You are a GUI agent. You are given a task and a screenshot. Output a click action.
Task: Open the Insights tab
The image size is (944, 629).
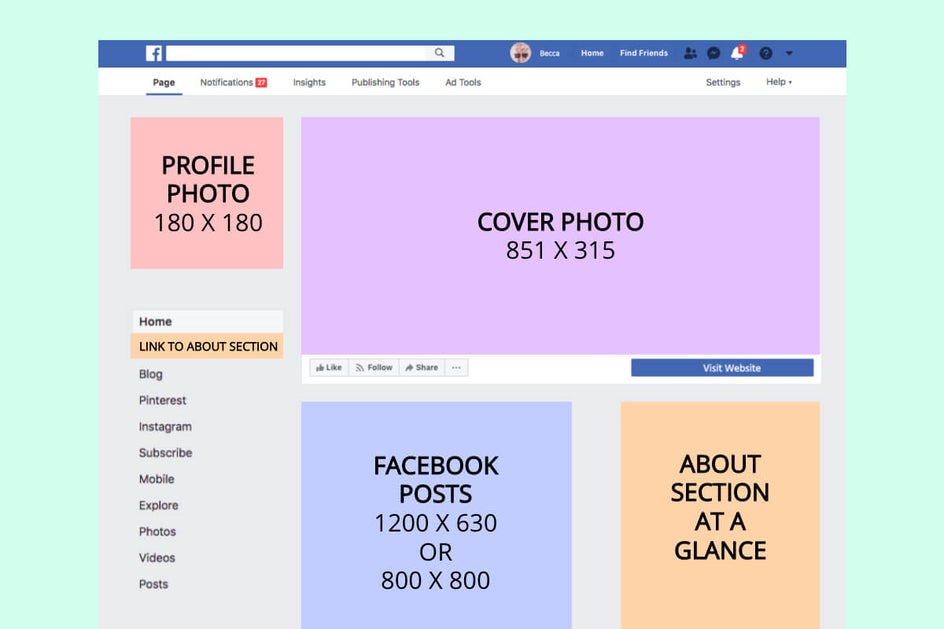click(x=309, y=82)
